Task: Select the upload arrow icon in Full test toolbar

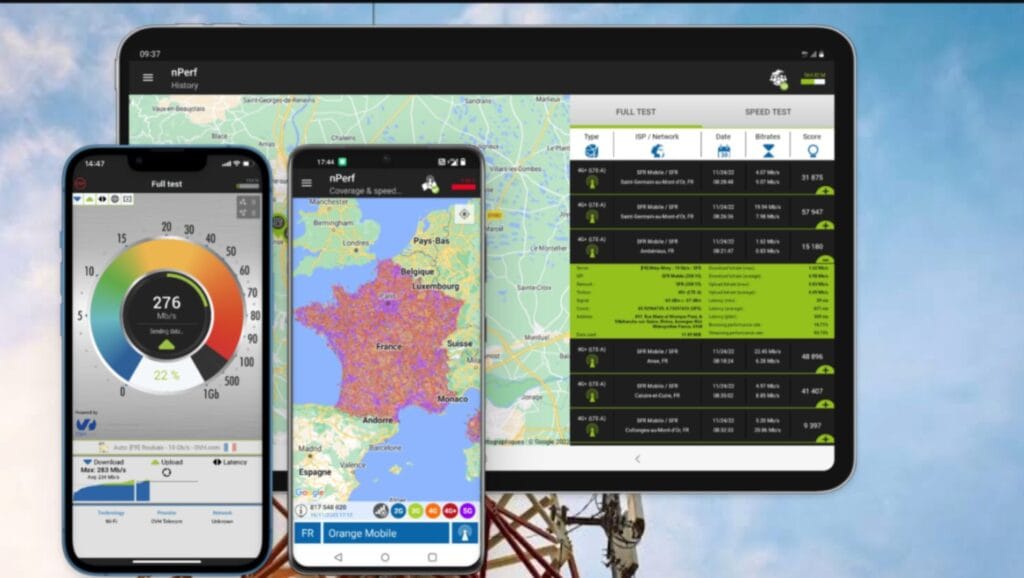Action: [90, 199]
